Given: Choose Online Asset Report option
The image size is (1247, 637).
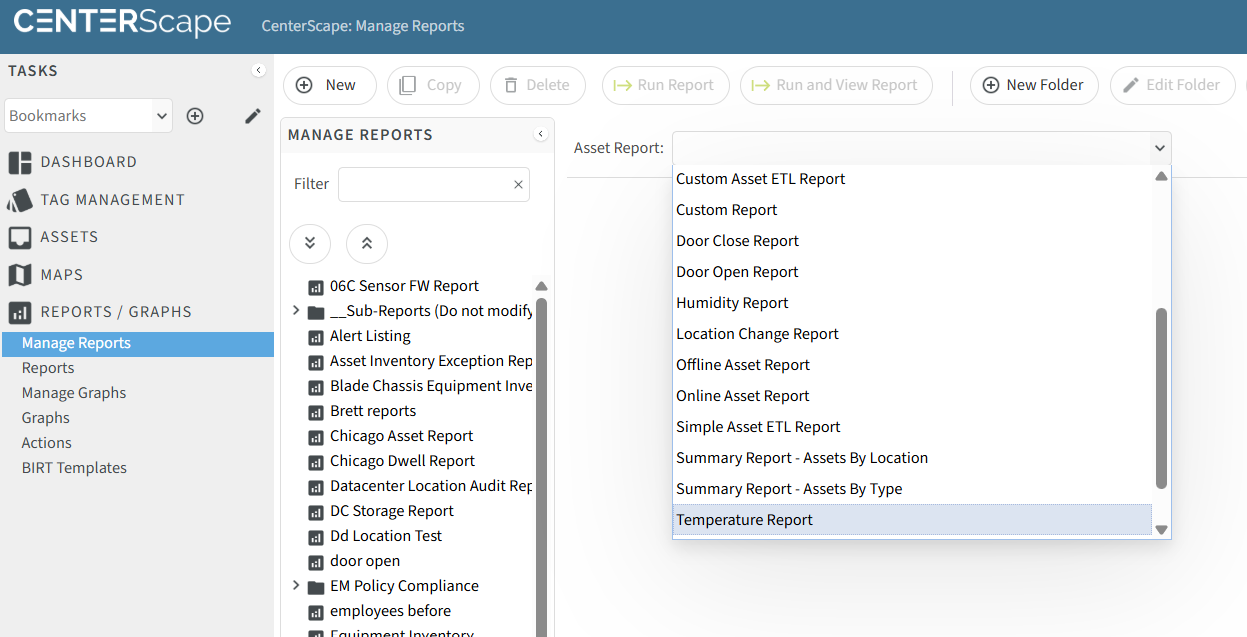Looking at the screenshot, I should pyautogui.click(x=912, y=396).
